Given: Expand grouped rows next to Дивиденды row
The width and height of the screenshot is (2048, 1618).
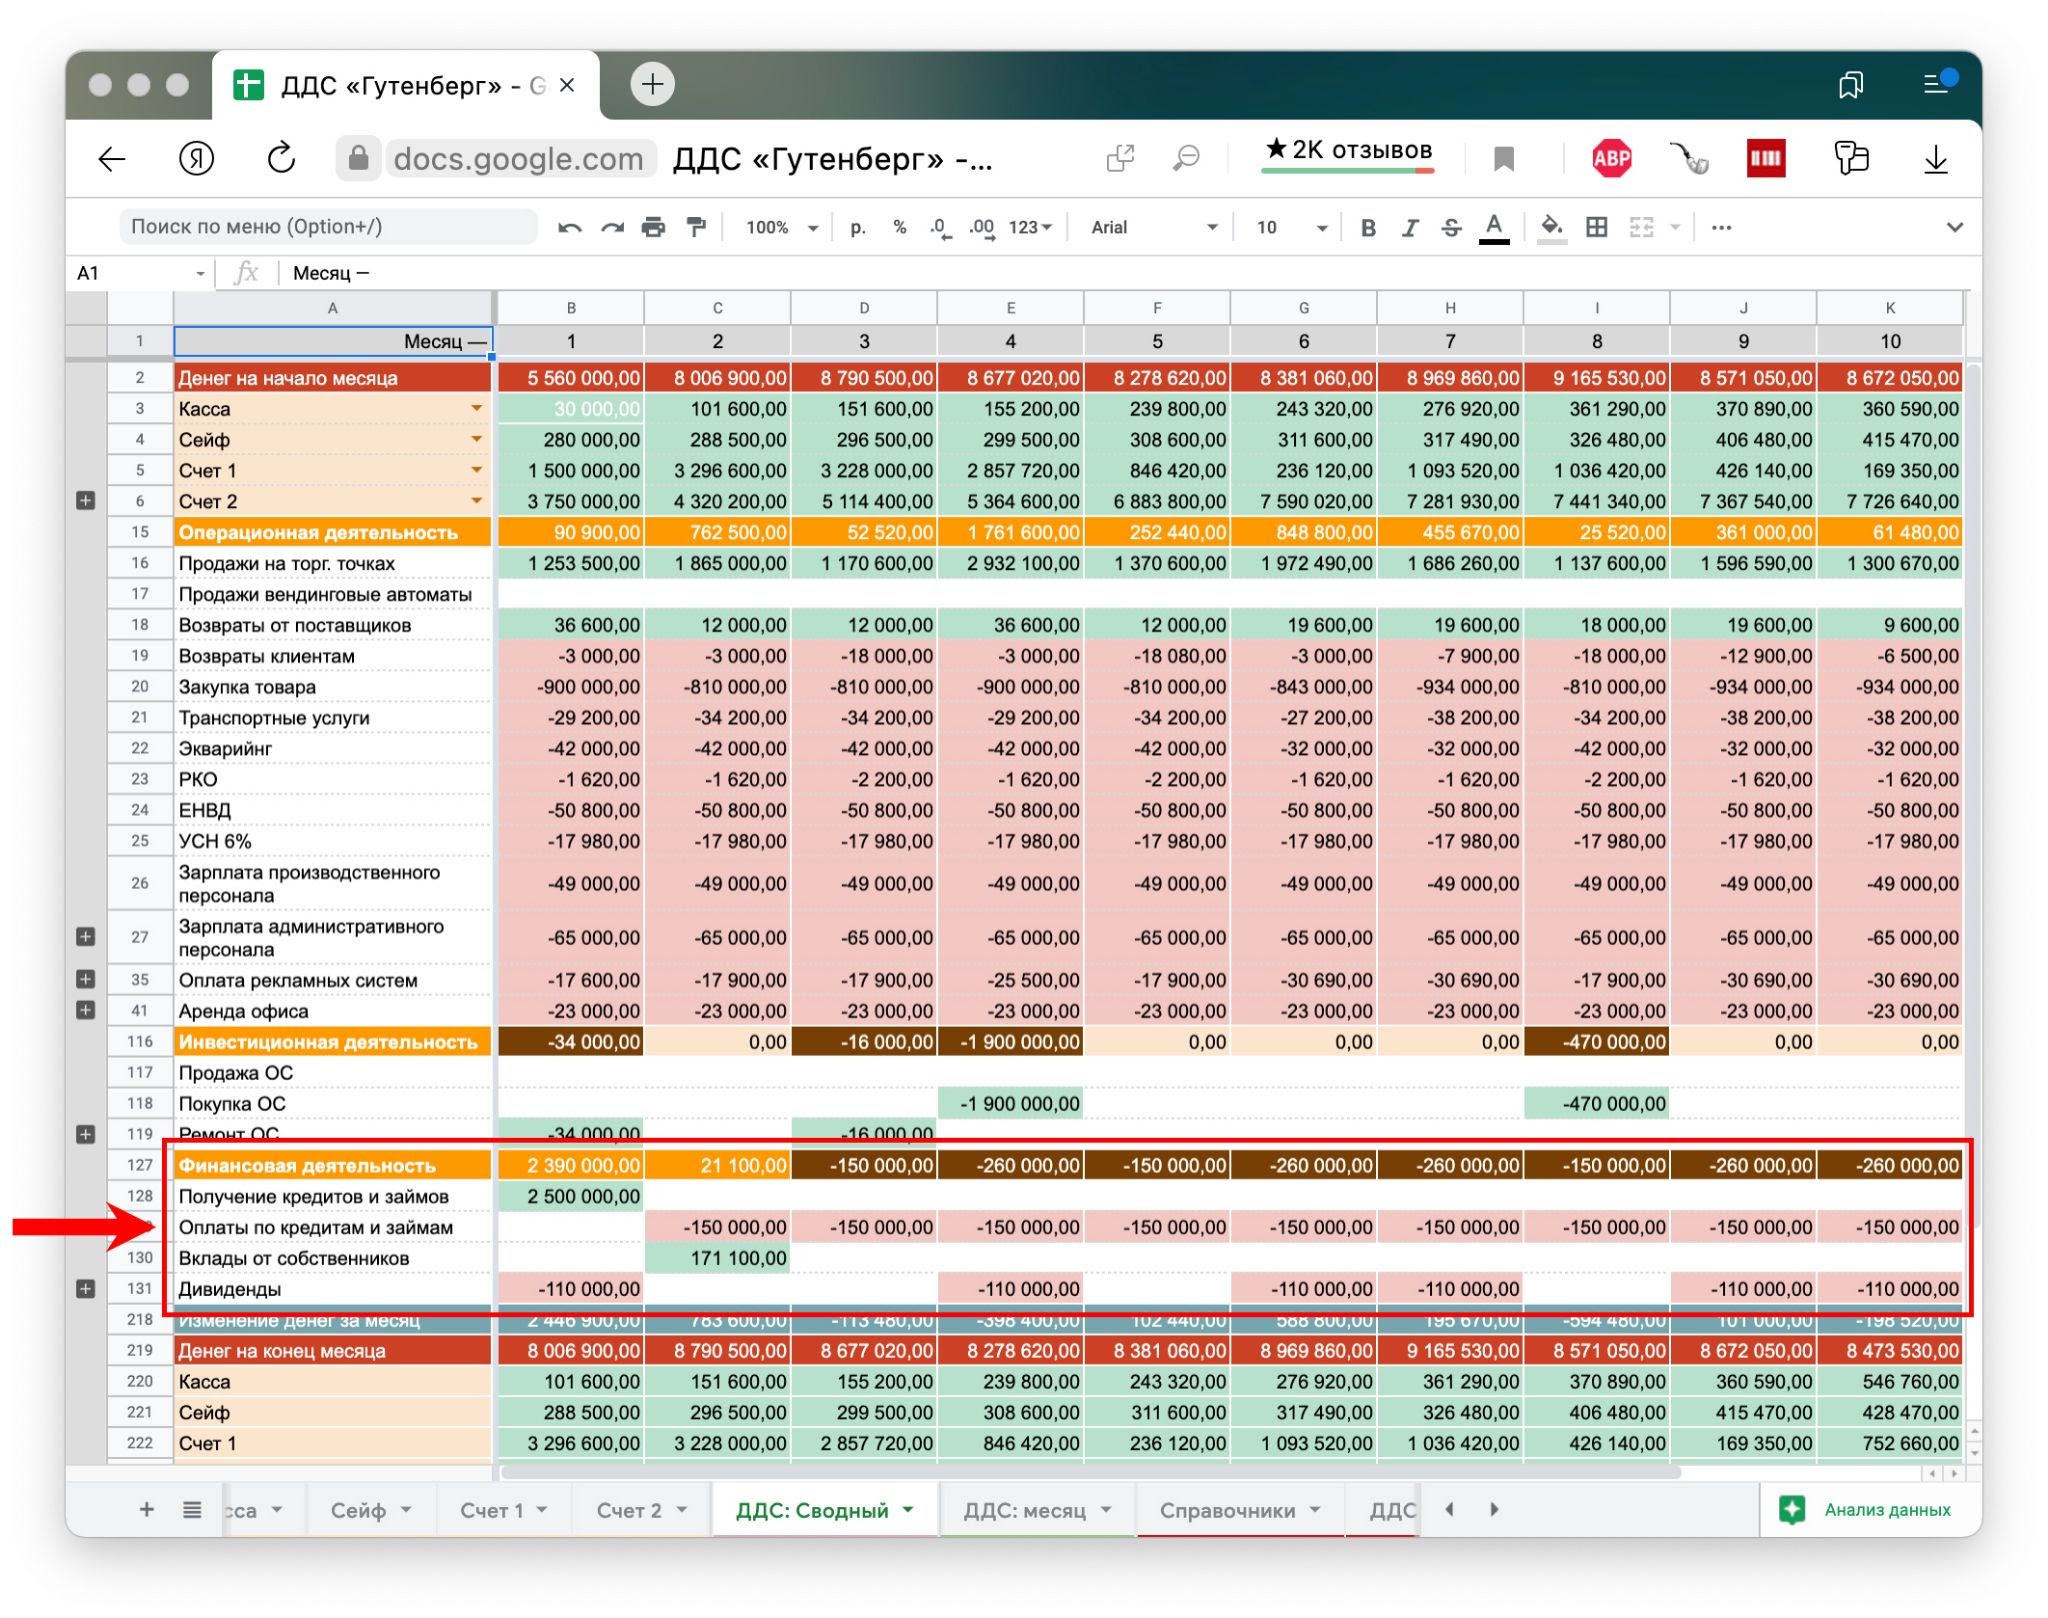Looking at the screenshot, I should point(86,1289).
